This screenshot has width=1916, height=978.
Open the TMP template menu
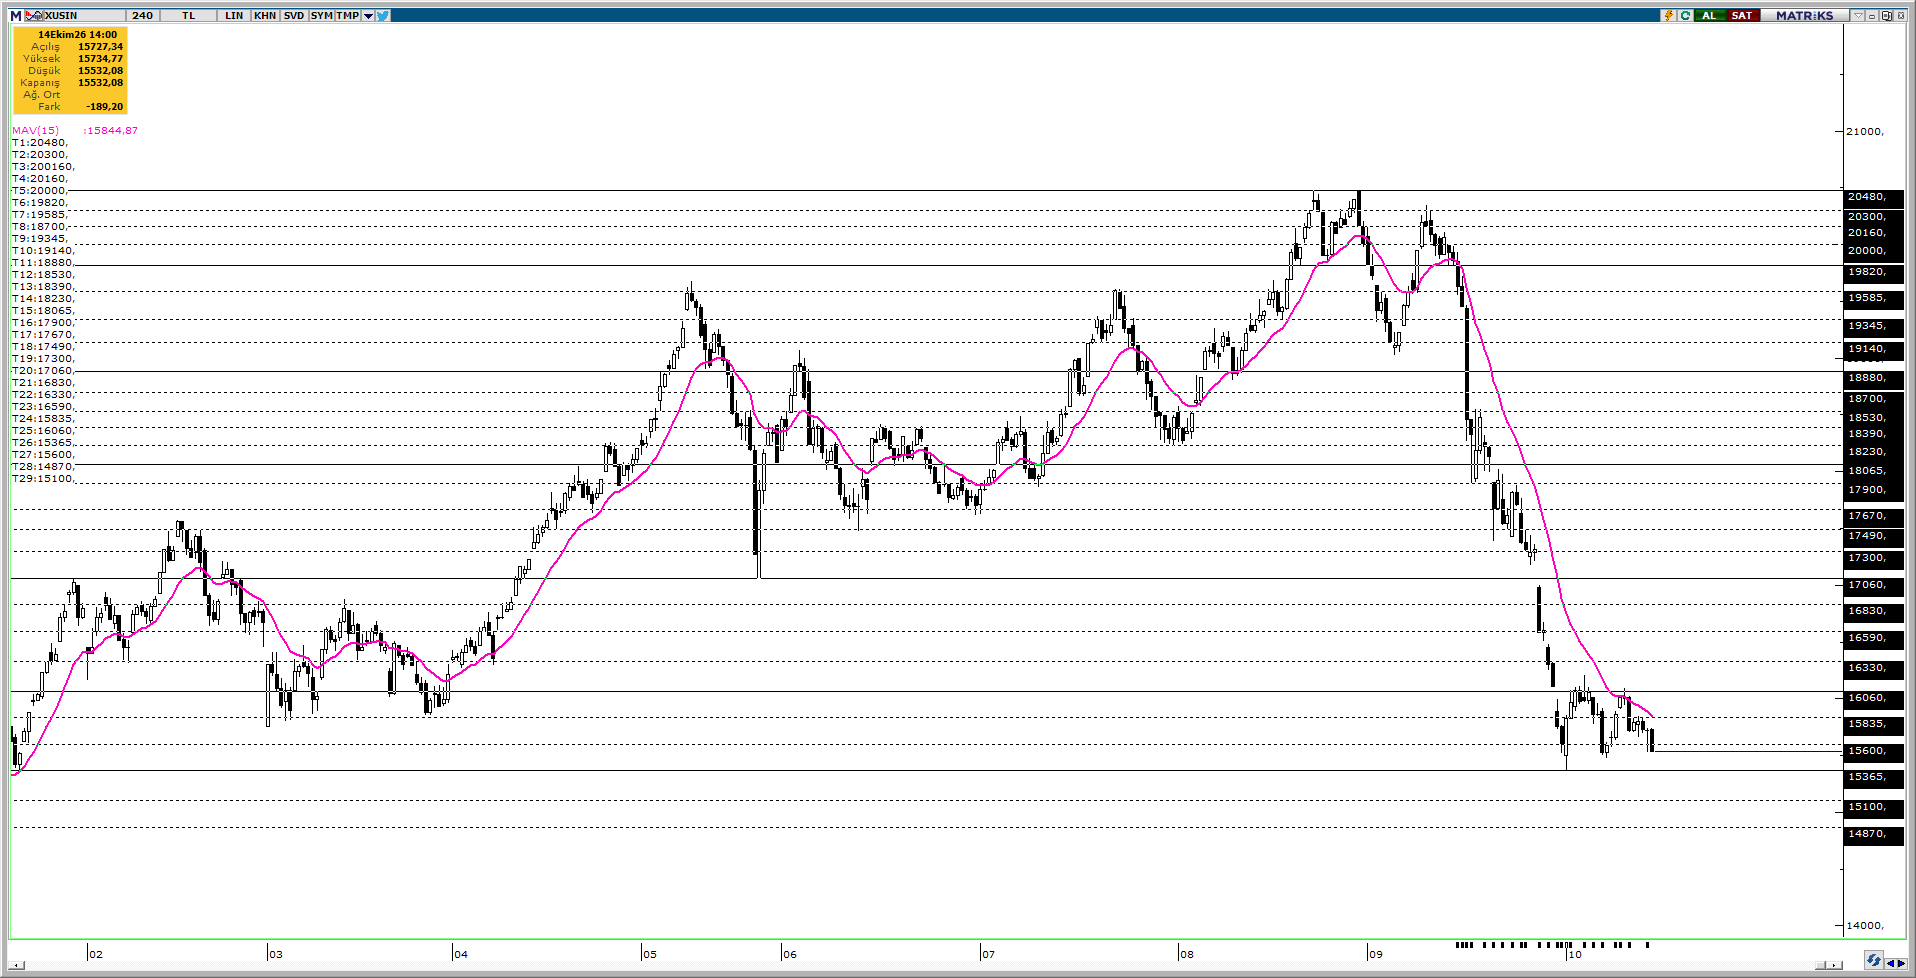pyautogui.click(x=347, y=16)
